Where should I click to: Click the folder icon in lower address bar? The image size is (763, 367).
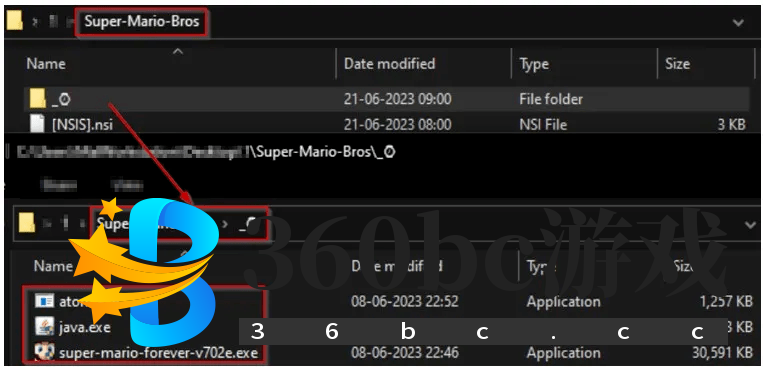(x=27, y=223)
